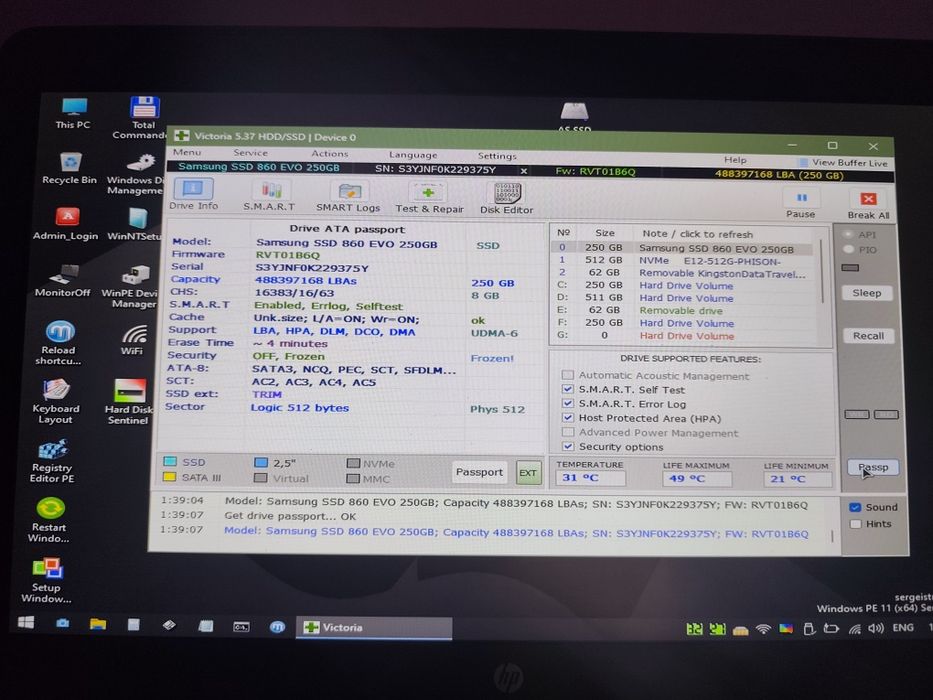
Task: Toggle Security options checkbox
Action: [568, 446]
